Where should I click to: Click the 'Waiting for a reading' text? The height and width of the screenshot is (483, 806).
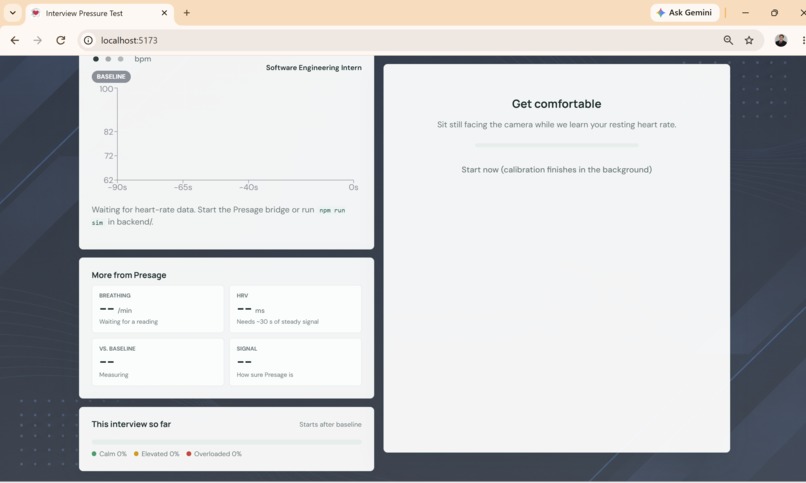click(129, 322)
